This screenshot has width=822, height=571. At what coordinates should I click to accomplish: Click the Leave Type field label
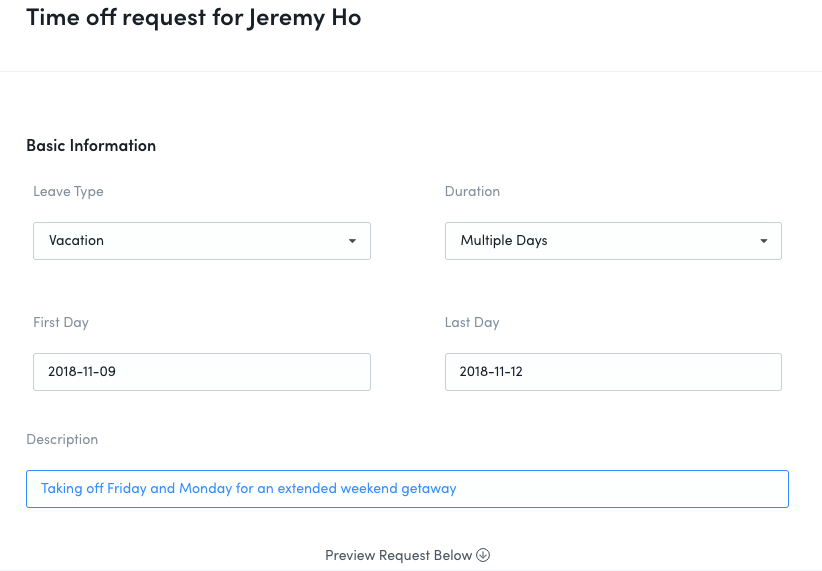(68, 191)
